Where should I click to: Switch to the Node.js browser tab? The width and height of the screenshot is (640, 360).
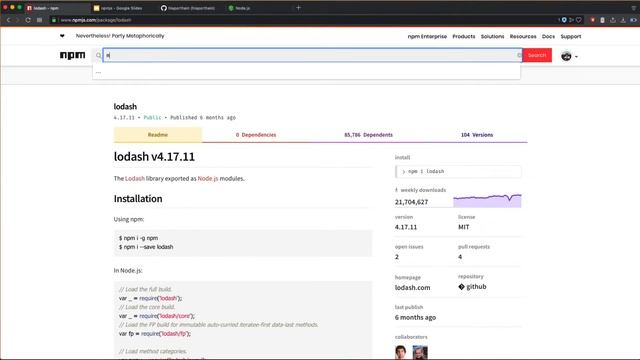pos(242,8)
